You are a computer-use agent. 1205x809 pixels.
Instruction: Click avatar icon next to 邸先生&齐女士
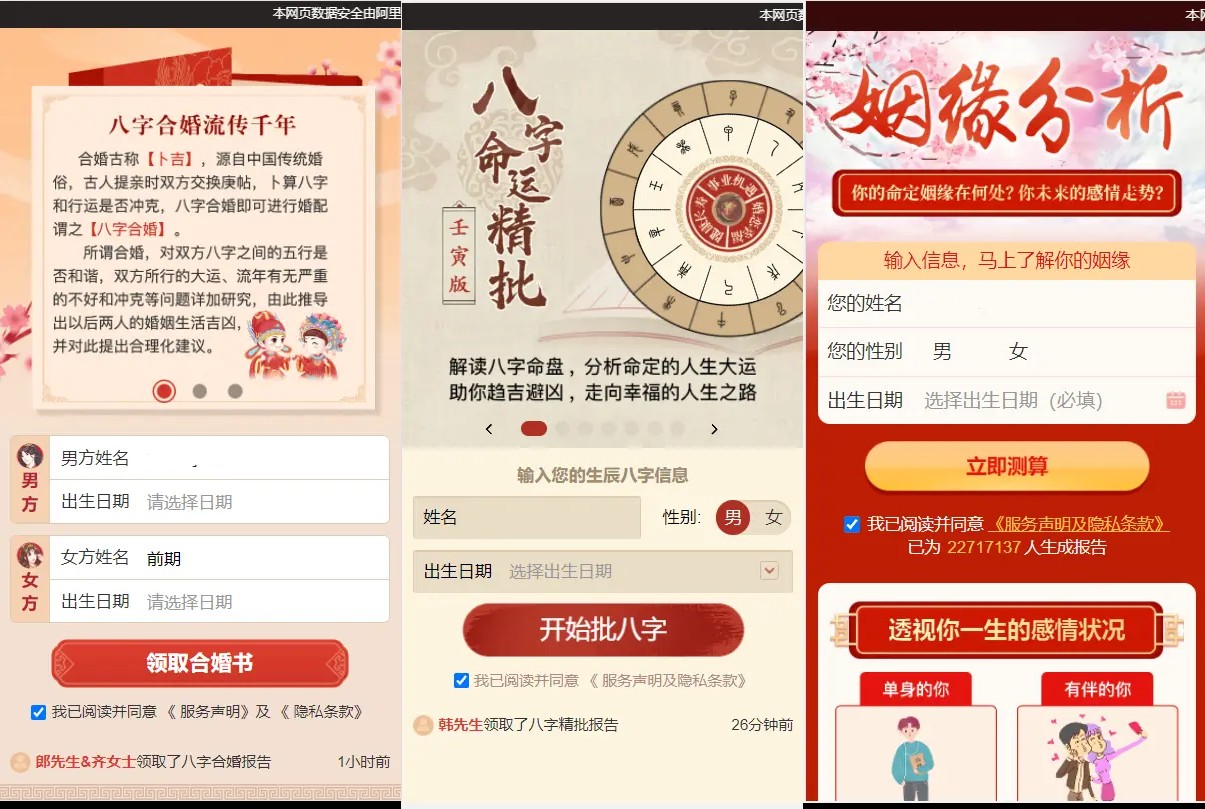pos(20,762)
